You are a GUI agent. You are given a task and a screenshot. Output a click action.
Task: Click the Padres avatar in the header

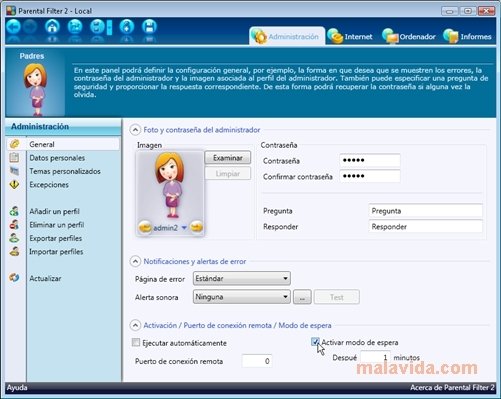click(x=35, y=89)
